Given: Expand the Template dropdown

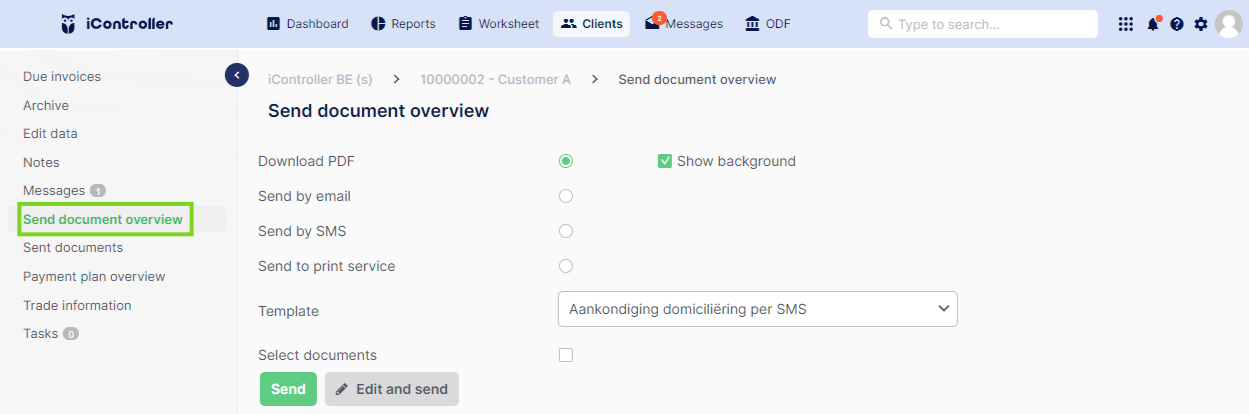Looking at the screenshot, I should point(757,309).
